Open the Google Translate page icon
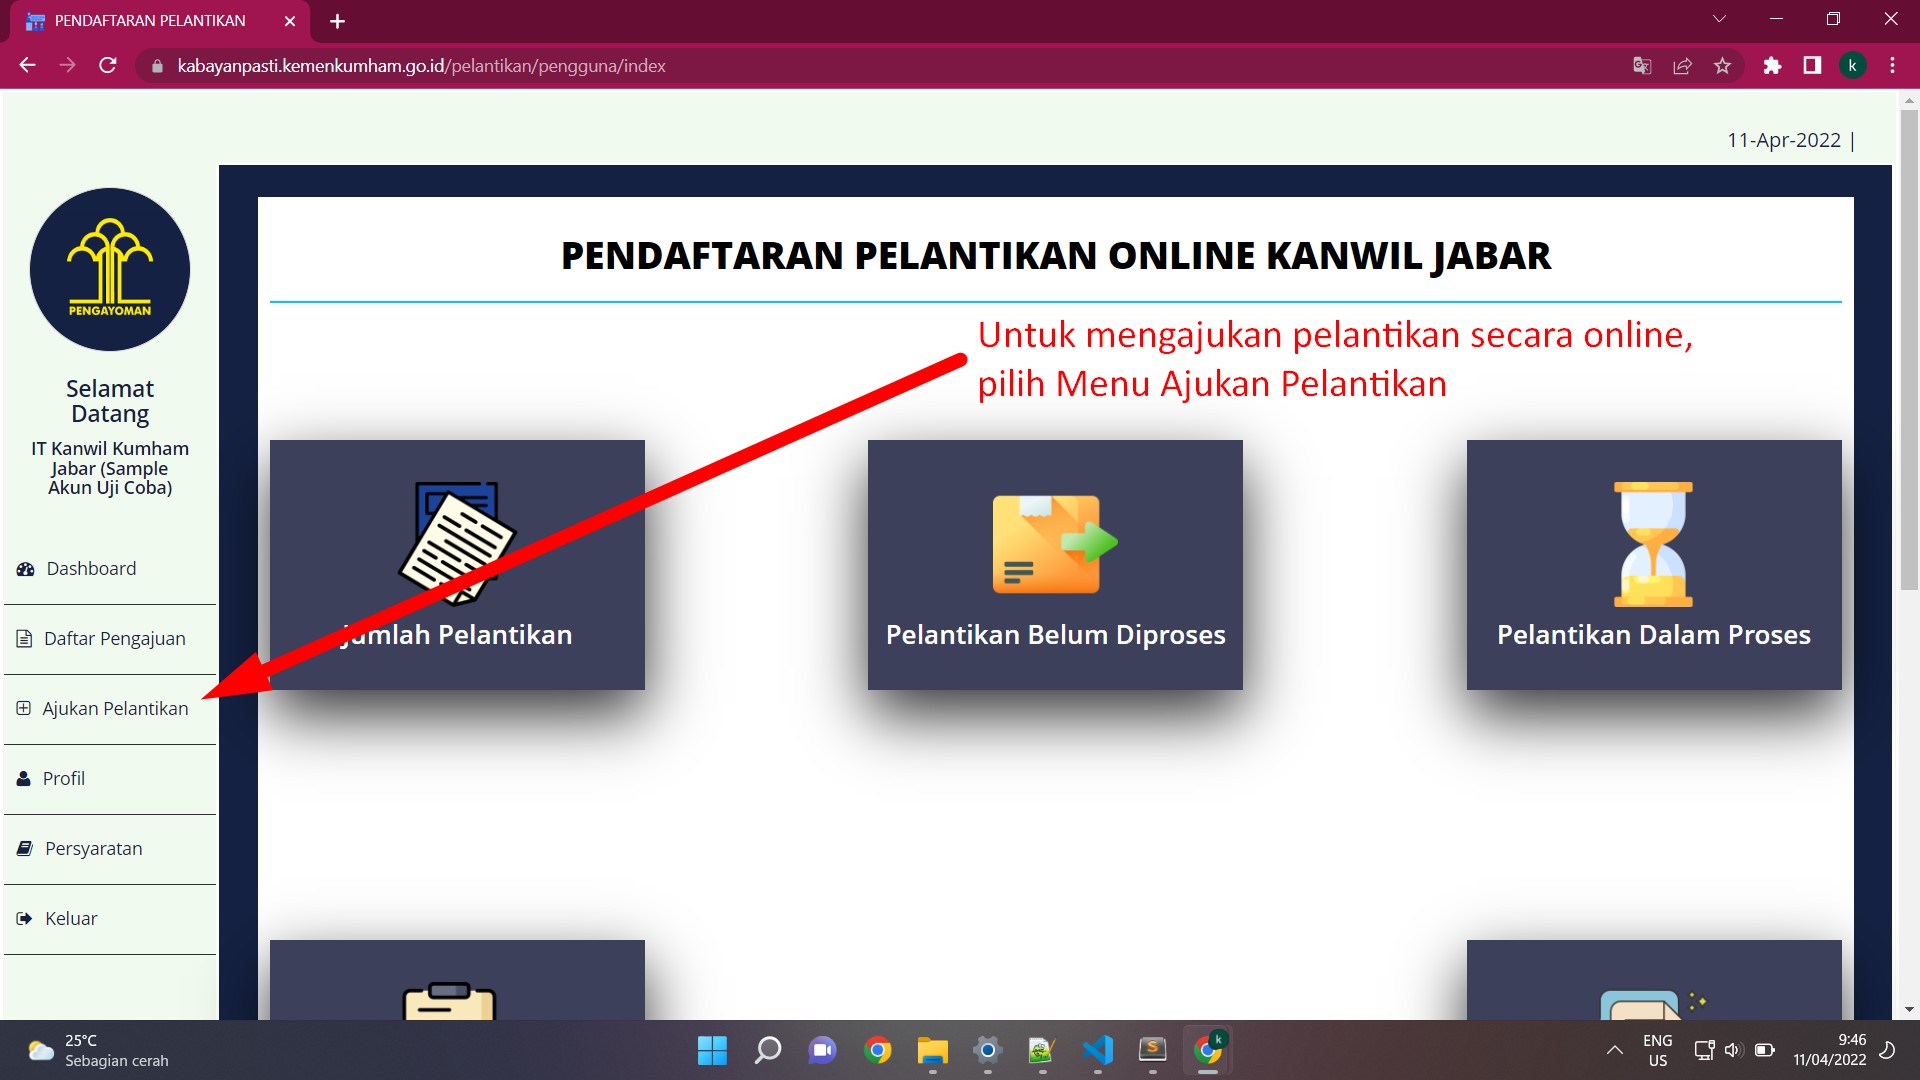Viewport: 1920px width, 1080px height. [x=1642, y=66]
